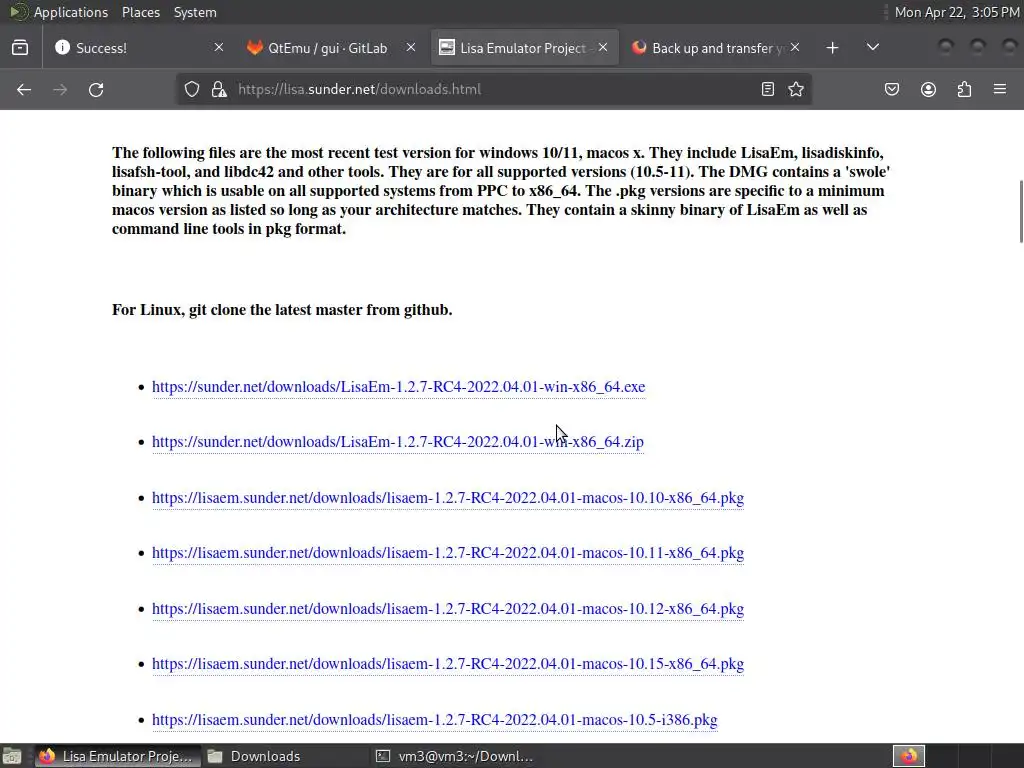Open the Places menu

(140, 12)
